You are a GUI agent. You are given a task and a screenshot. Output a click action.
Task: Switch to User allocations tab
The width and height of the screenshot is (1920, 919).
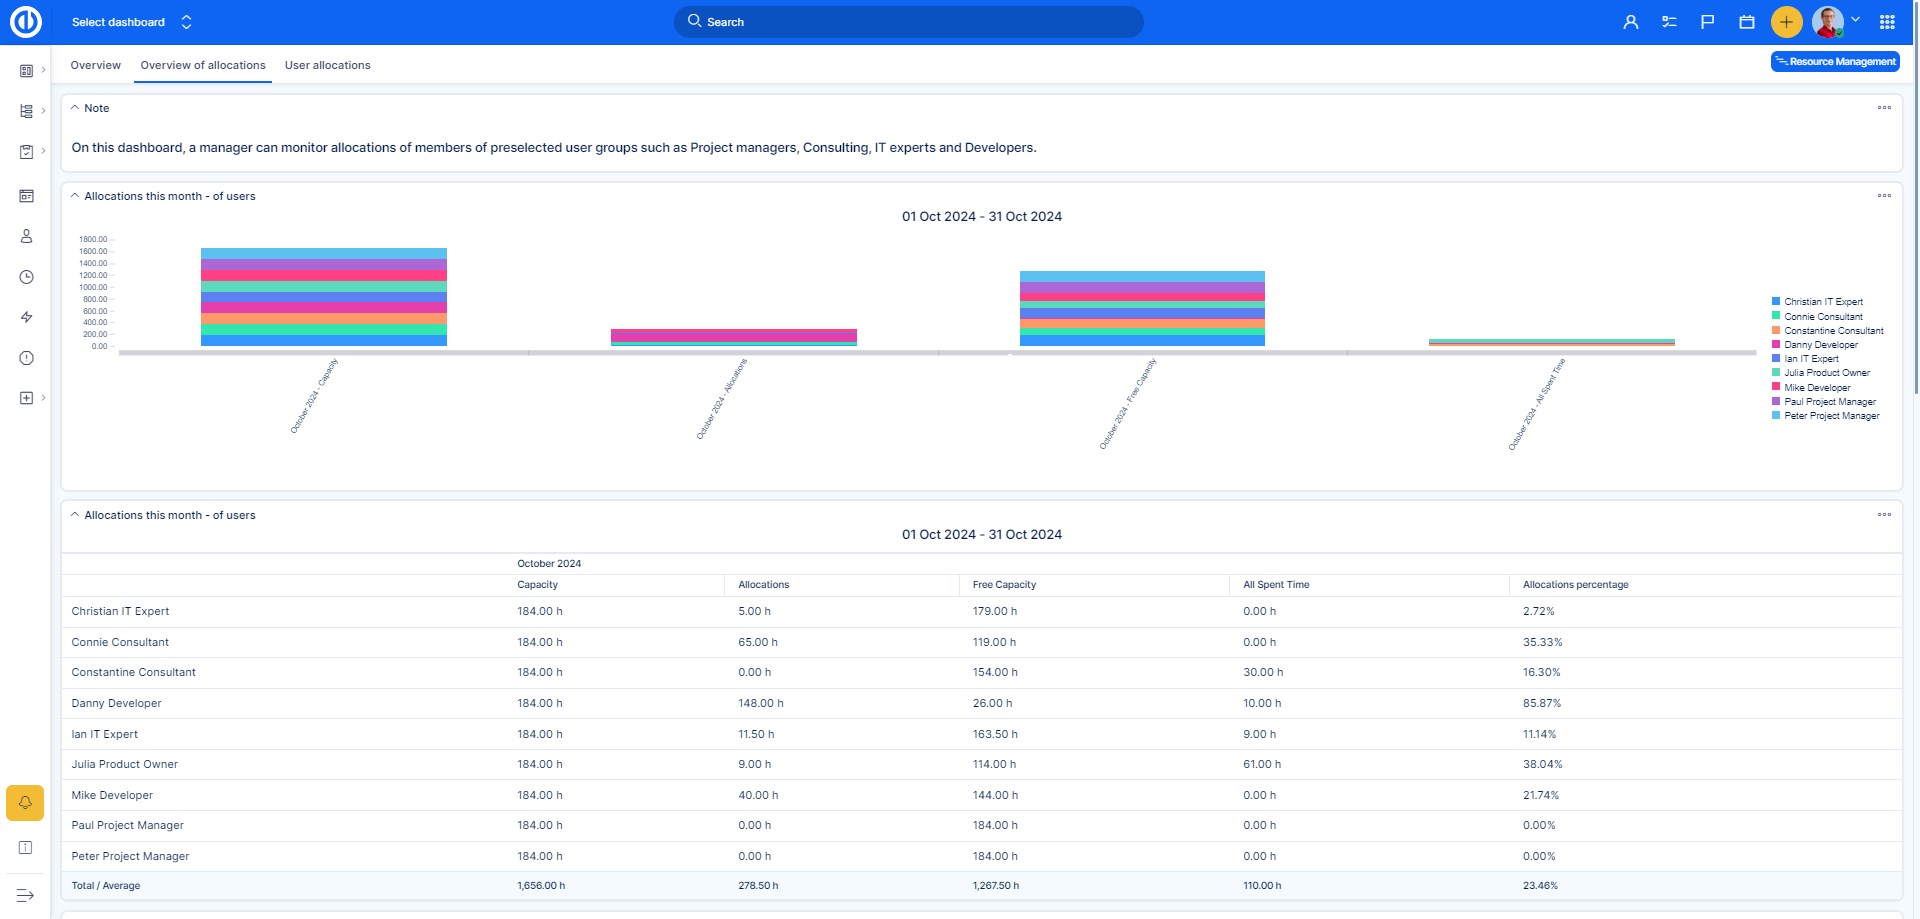[327, 65]
